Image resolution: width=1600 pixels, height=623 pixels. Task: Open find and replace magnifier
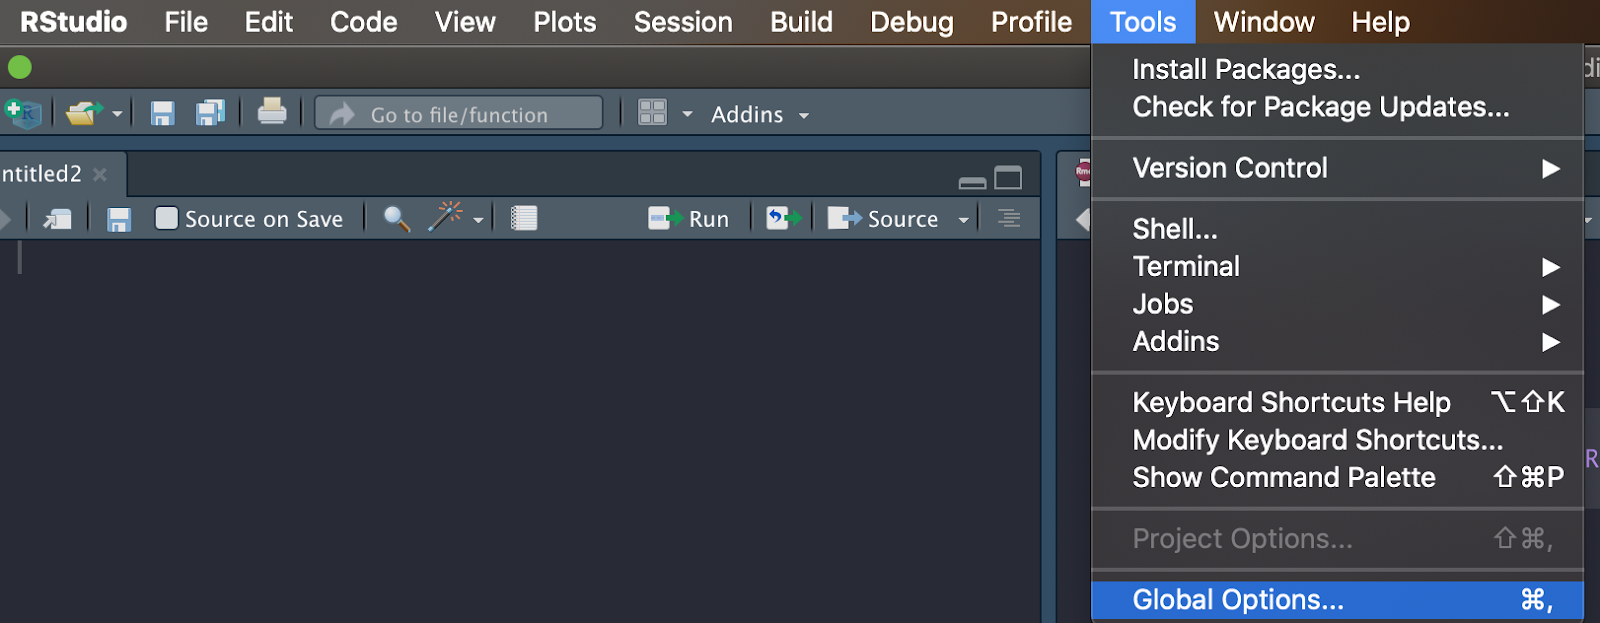coord(396,219)
